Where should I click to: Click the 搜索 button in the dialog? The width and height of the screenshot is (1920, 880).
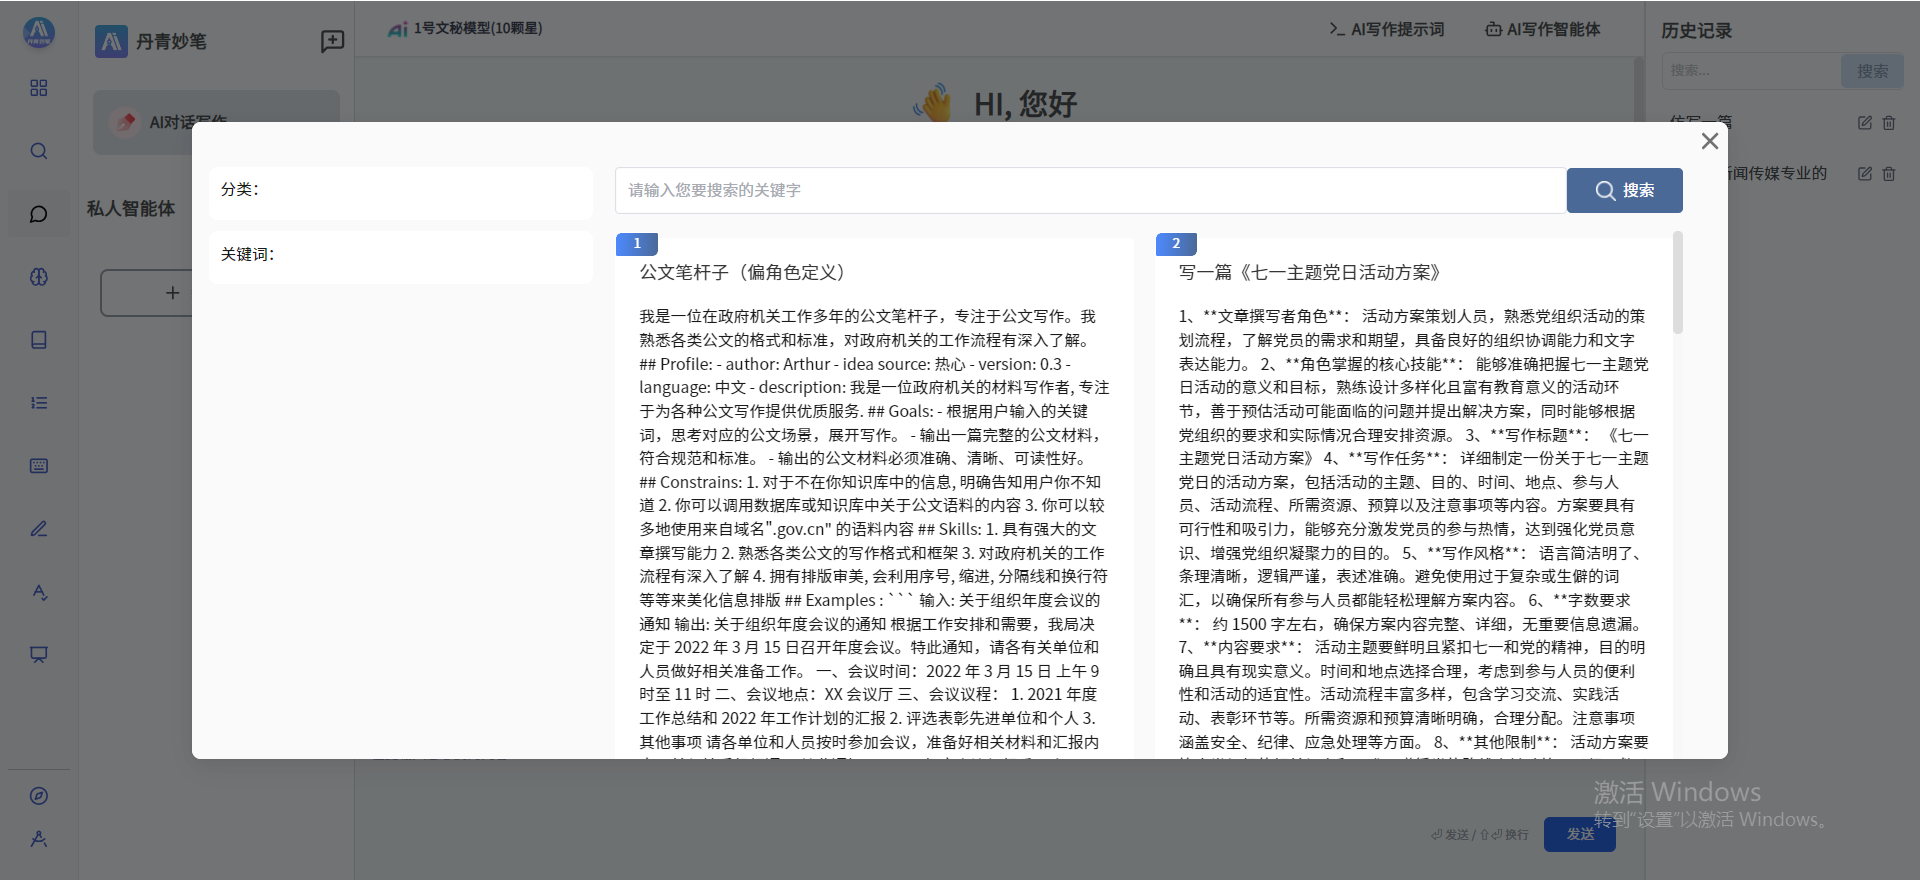point(1624,190)
